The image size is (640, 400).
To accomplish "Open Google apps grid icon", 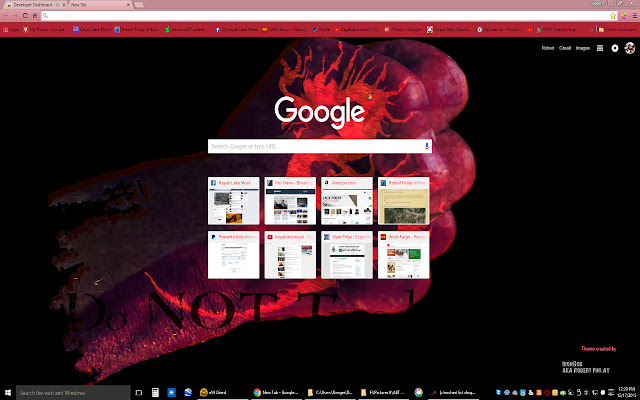I will (x=600, y=48).
